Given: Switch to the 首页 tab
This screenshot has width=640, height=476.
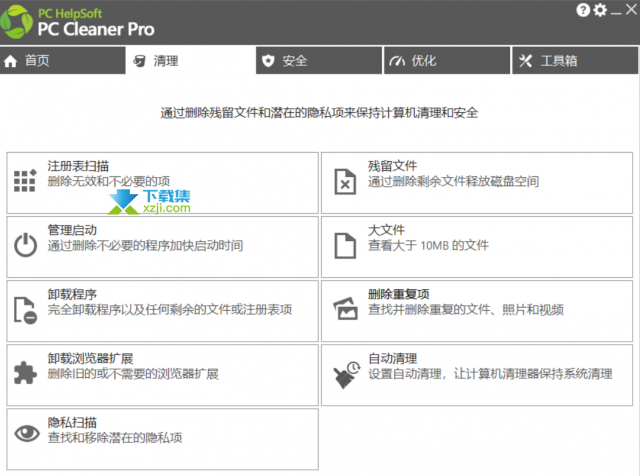Looking at the screenshot, I should tap(63, 60).
